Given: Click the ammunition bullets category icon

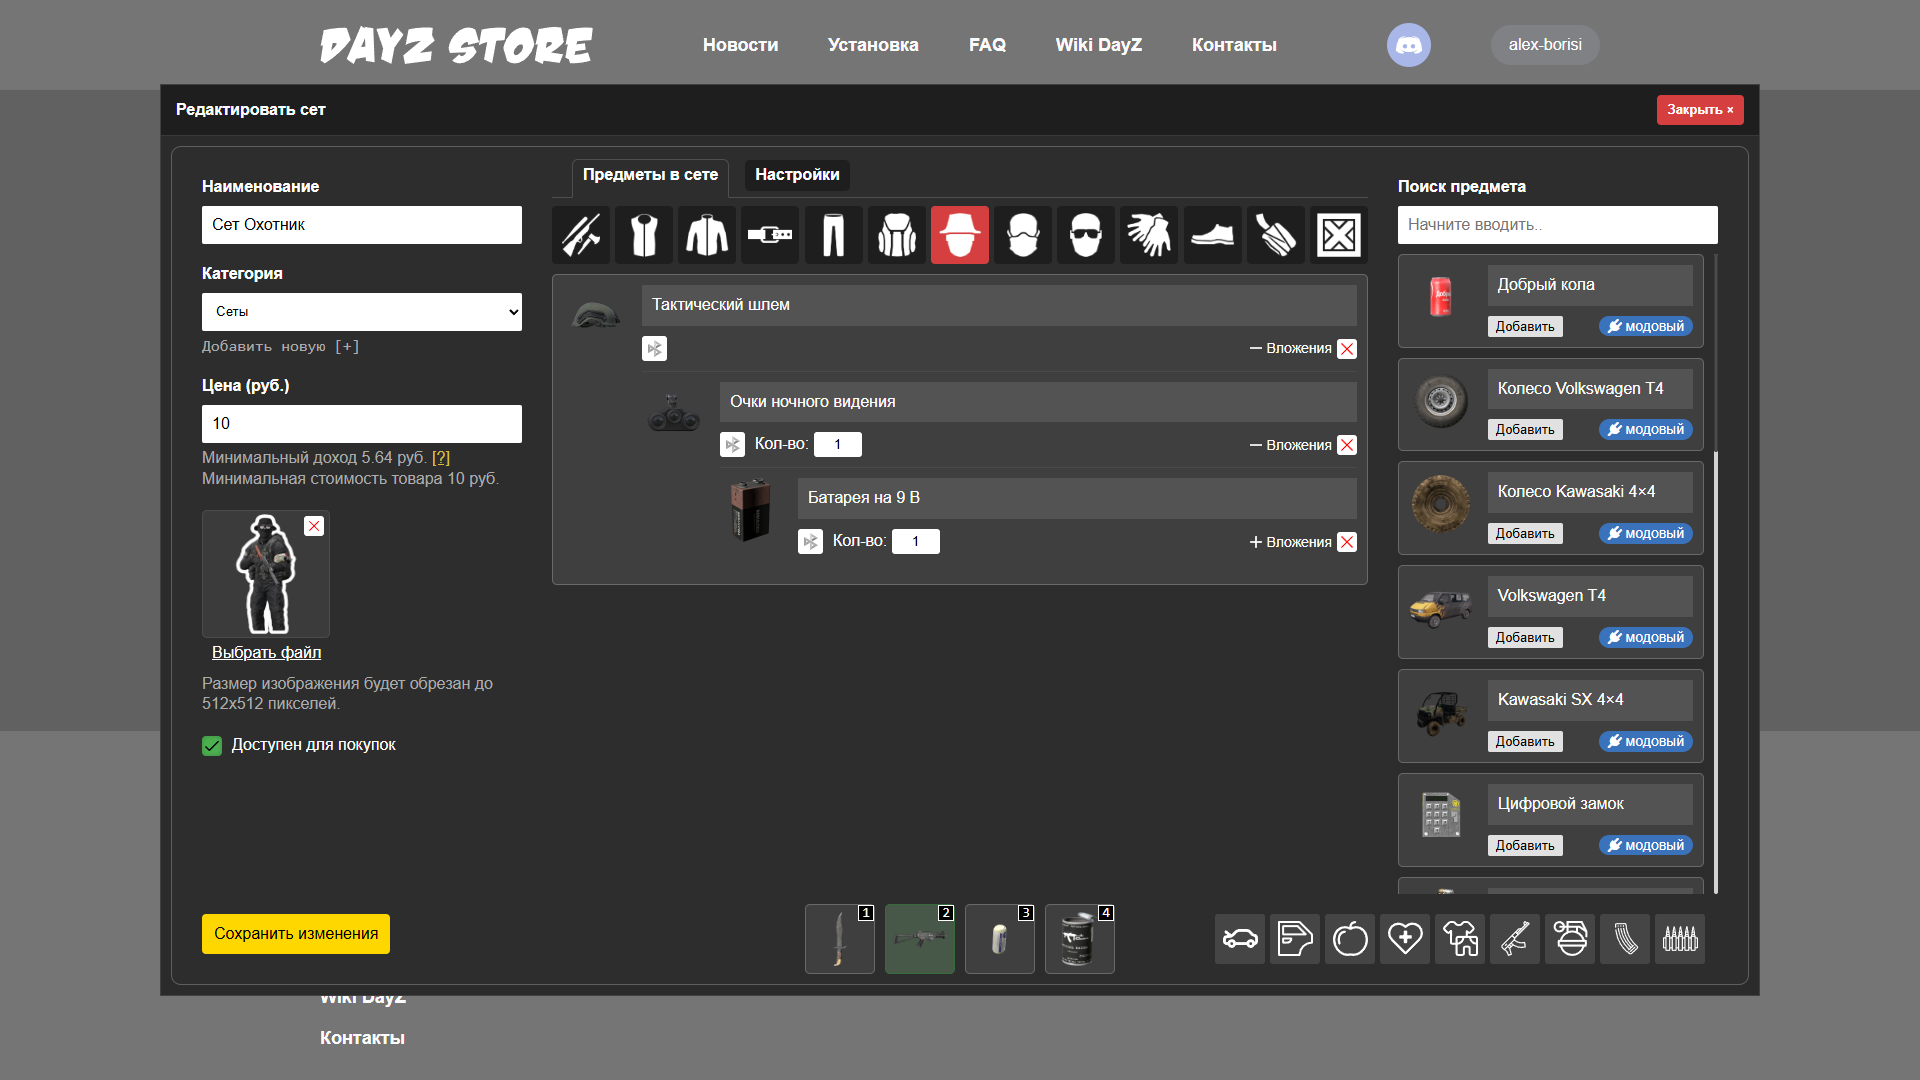Looking at the screenshot, I should tap(1680, 939).
